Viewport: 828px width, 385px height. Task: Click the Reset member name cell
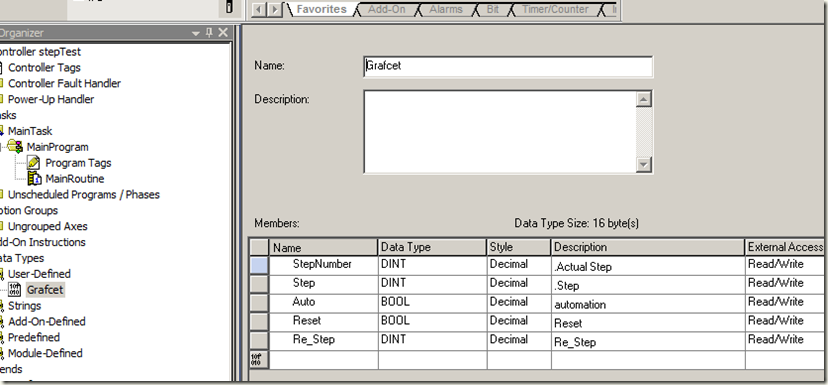pyautogui.click(x=324, y=321)
